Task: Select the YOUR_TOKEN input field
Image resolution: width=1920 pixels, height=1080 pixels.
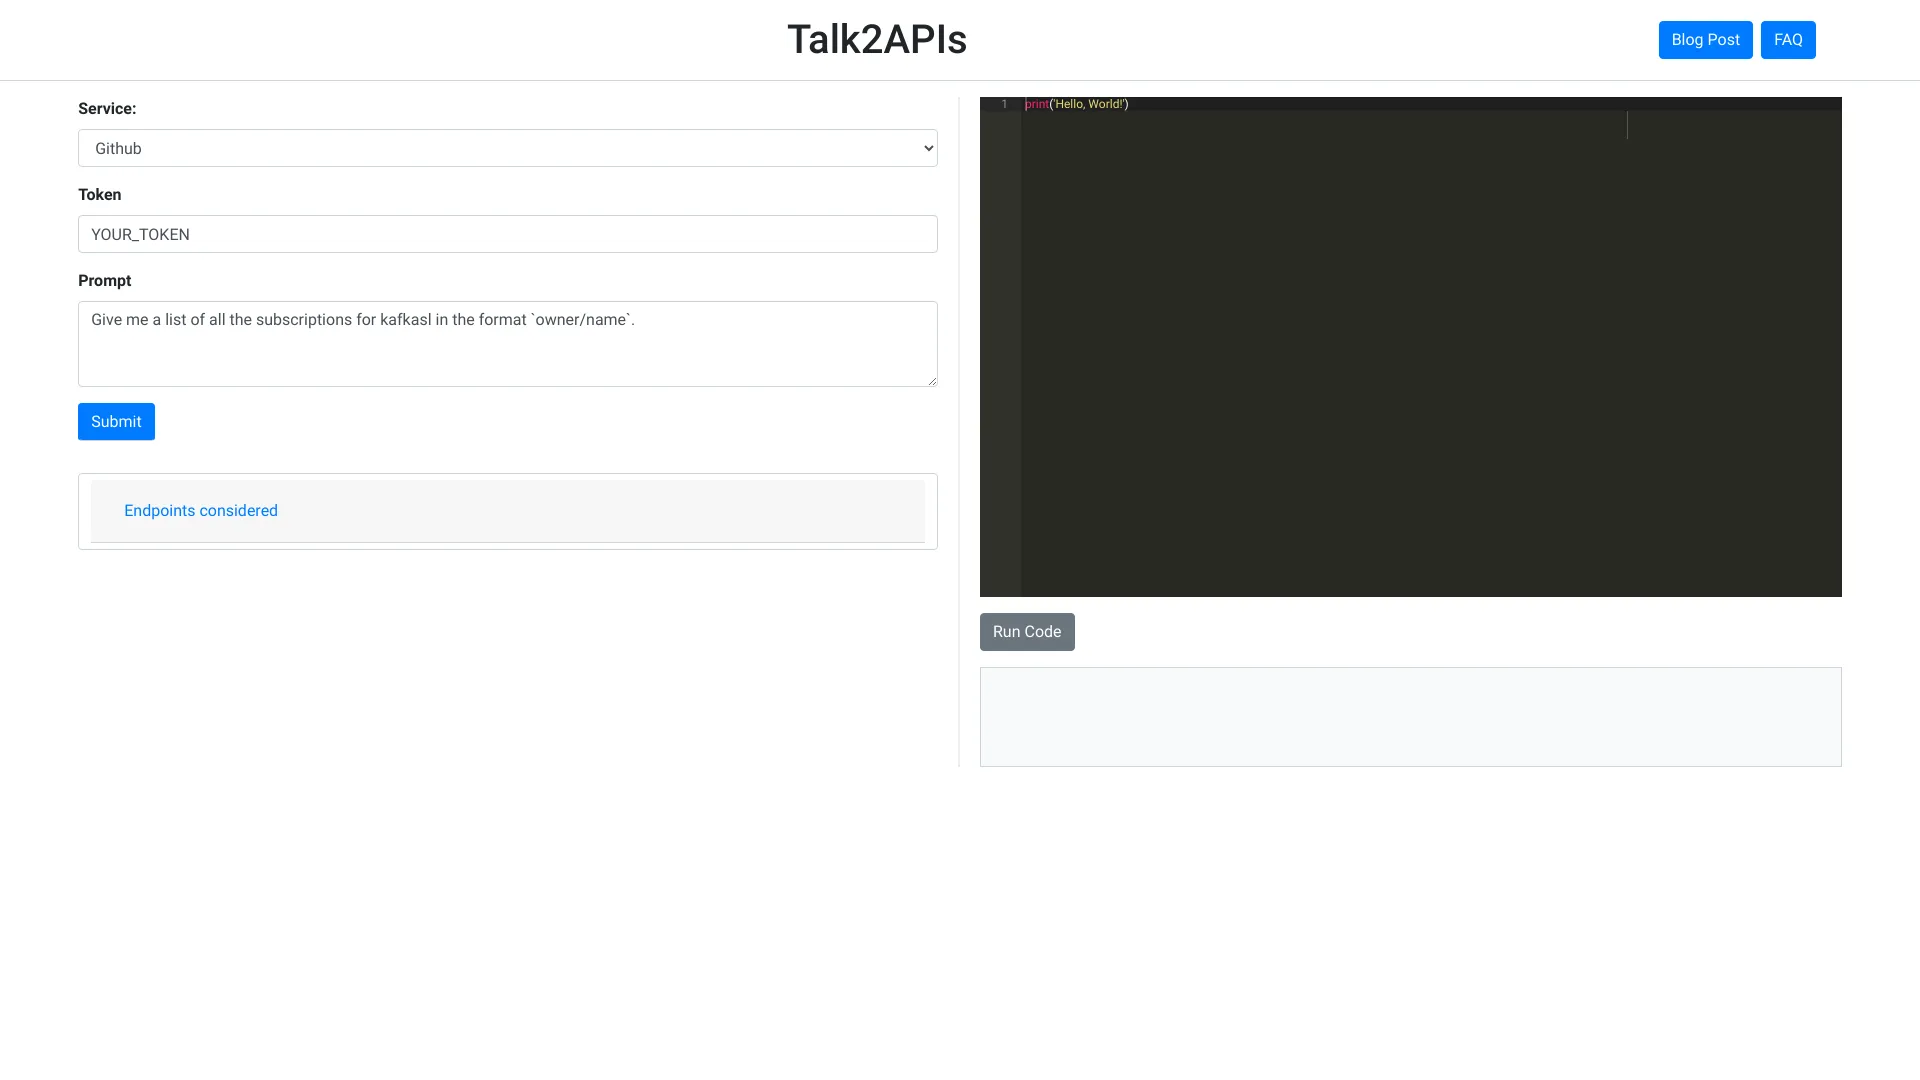Action: [507, 234]
